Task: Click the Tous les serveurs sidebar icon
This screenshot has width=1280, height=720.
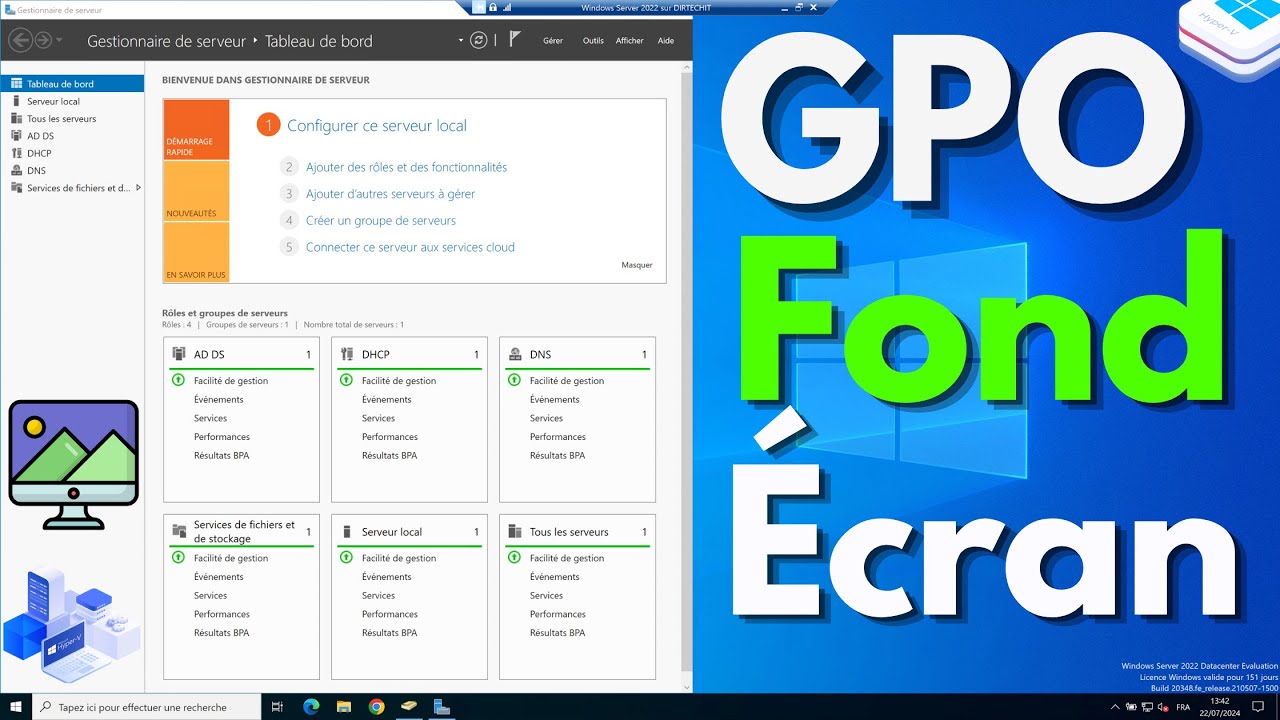Action: click(x=16, y=118)
